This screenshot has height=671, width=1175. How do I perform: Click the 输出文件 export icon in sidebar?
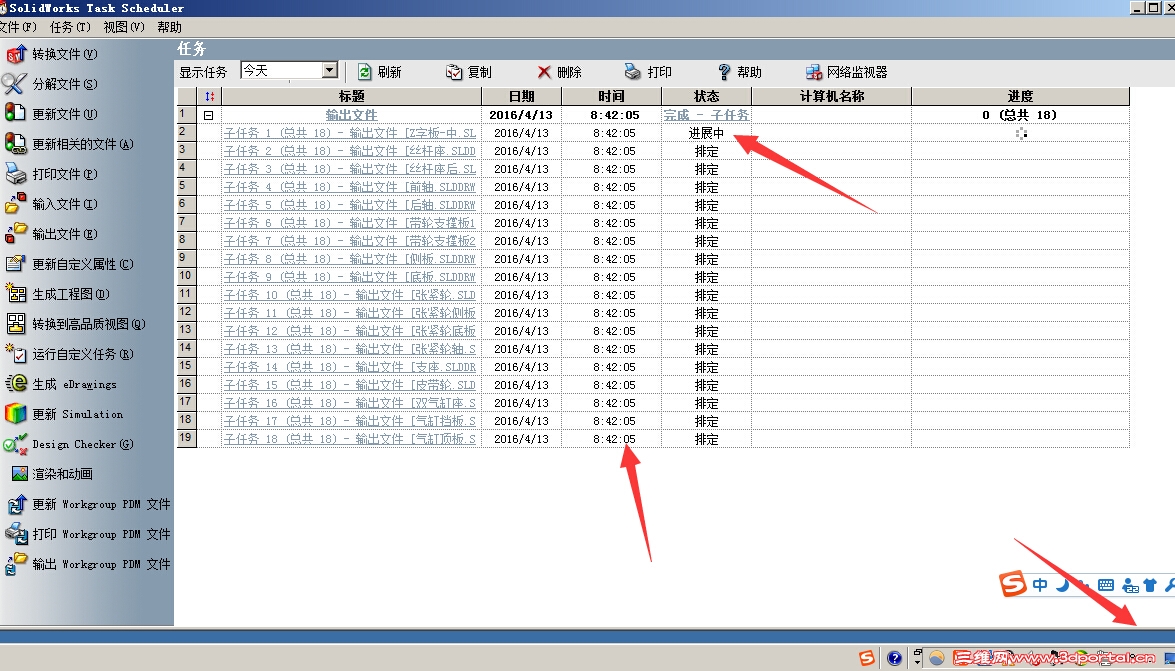coord(15,233)
